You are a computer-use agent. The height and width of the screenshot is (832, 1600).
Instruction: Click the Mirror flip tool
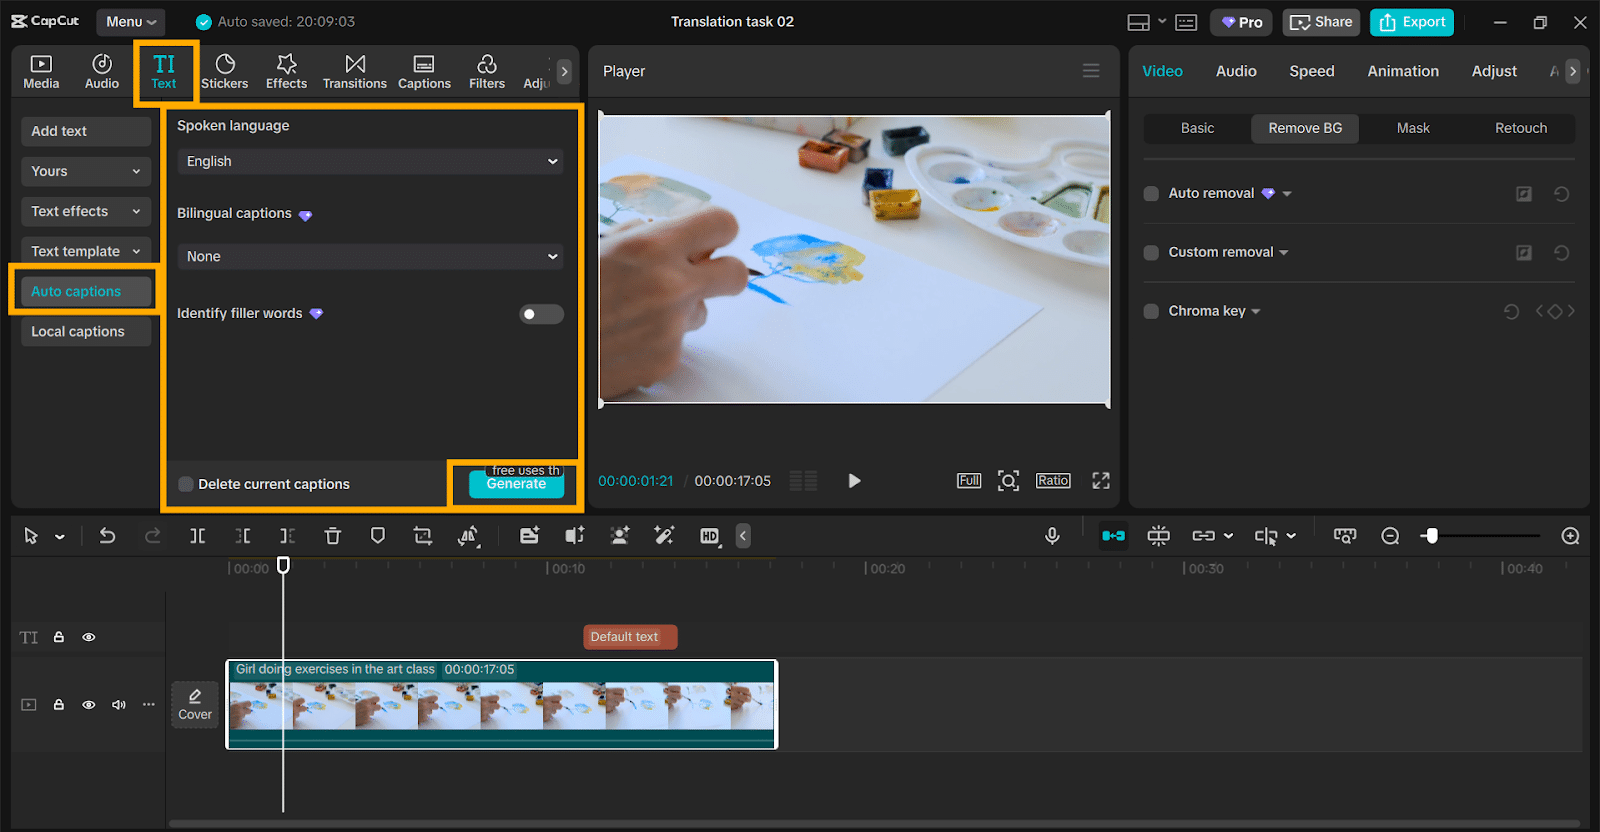coord(468,536)
